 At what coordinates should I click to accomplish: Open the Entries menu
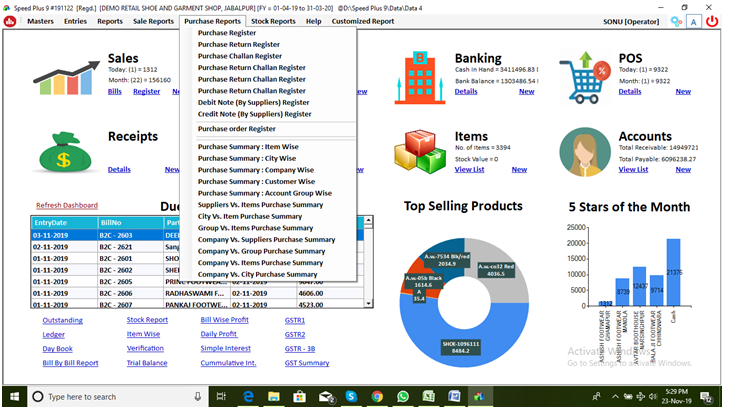[76, 21]
